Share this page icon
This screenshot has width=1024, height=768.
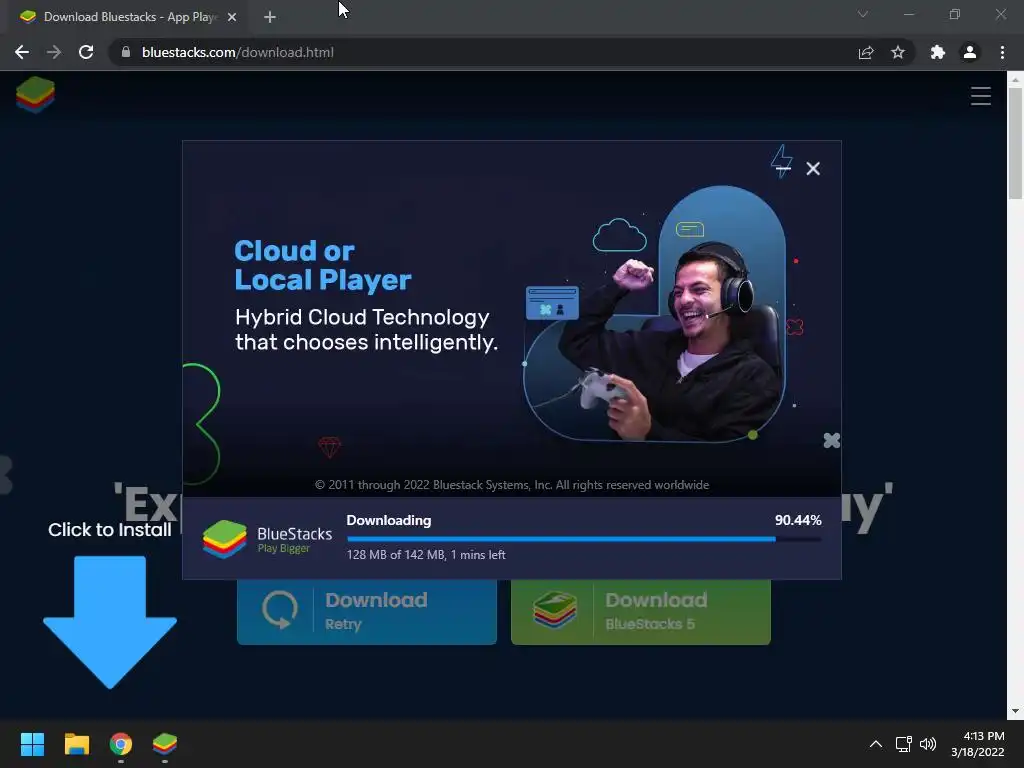click(865, 53)
